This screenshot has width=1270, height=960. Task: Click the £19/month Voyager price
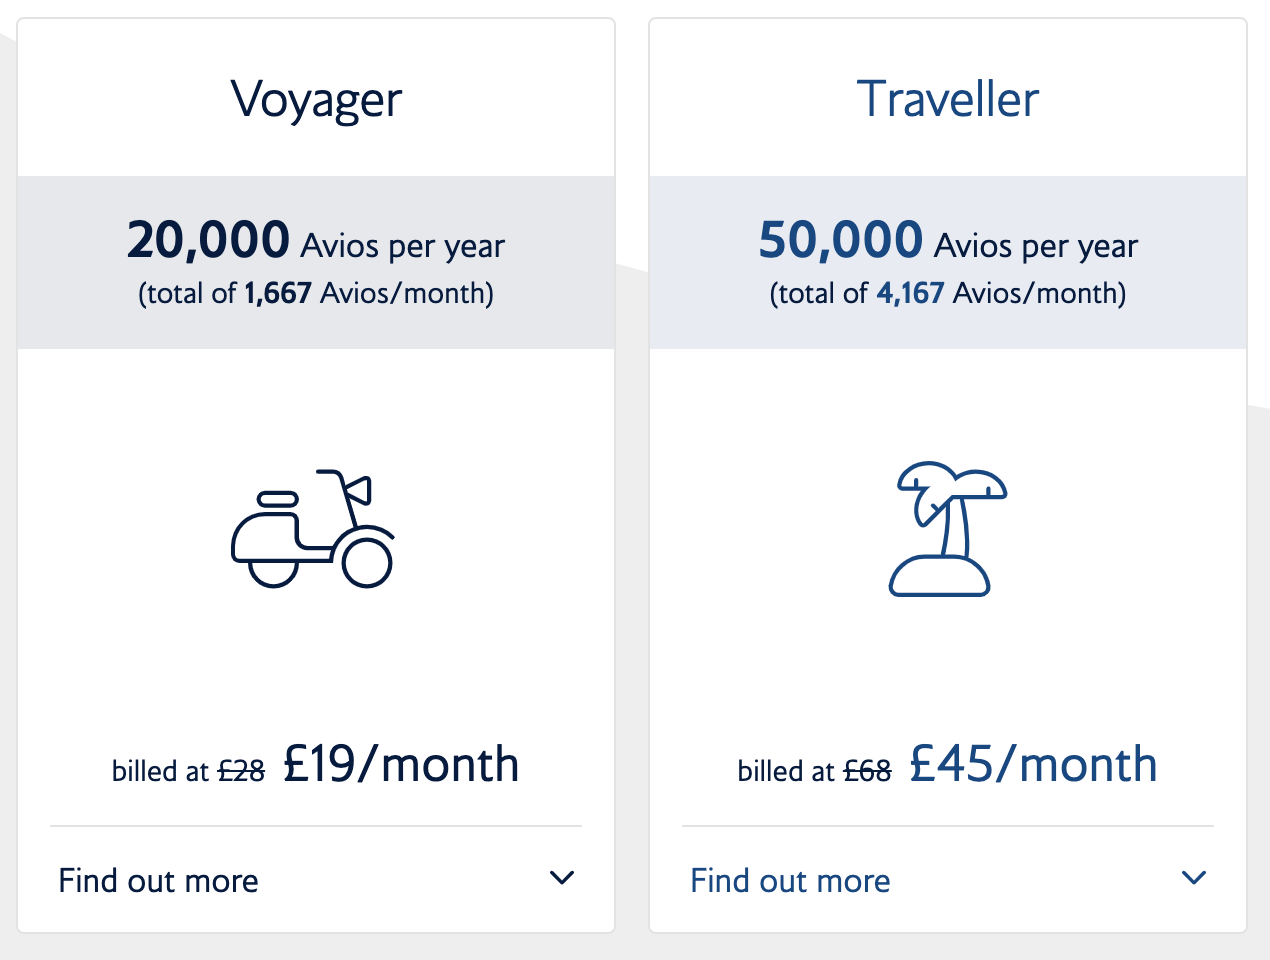pyautogui.click(x=401, y=765)
